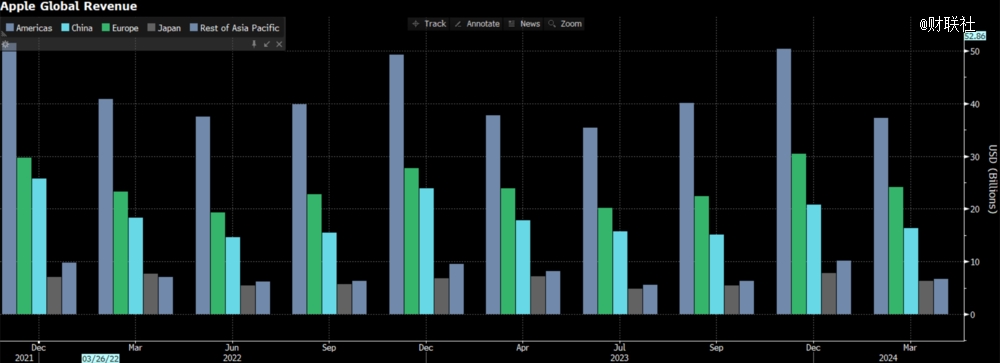Select the Rest of Asia Pacific label
The height and width of the screenshot is (363, 1000).
240,28
